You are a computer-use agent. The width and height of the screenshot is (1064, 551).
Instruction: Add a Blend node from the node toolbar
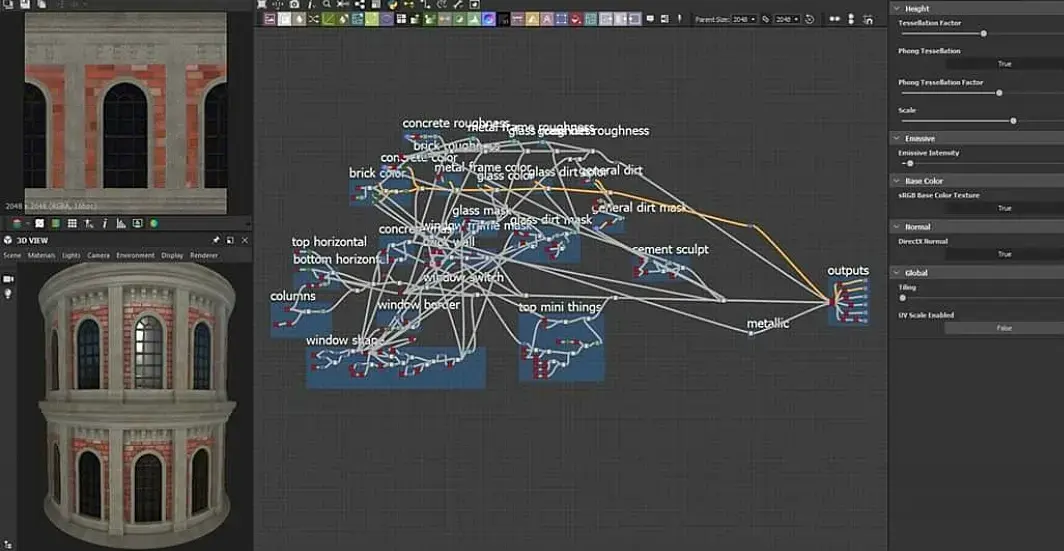284,19
